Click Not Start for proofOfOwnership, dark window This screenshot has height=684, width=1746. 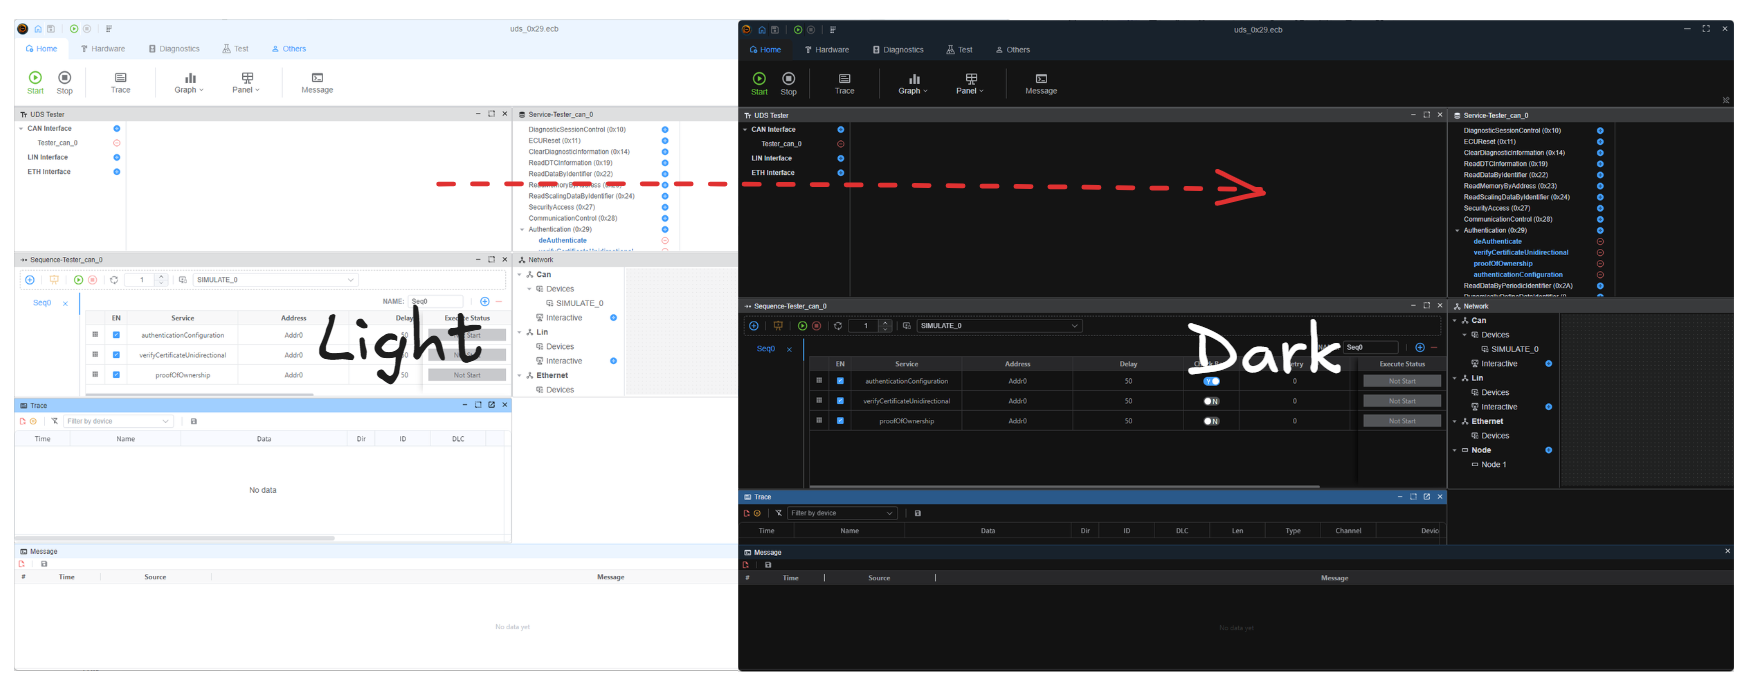pos(1402,421)
